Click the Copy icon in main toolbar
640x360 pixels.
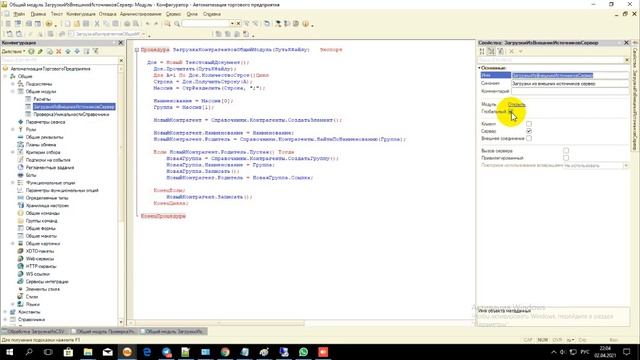[x=106, y=24]
